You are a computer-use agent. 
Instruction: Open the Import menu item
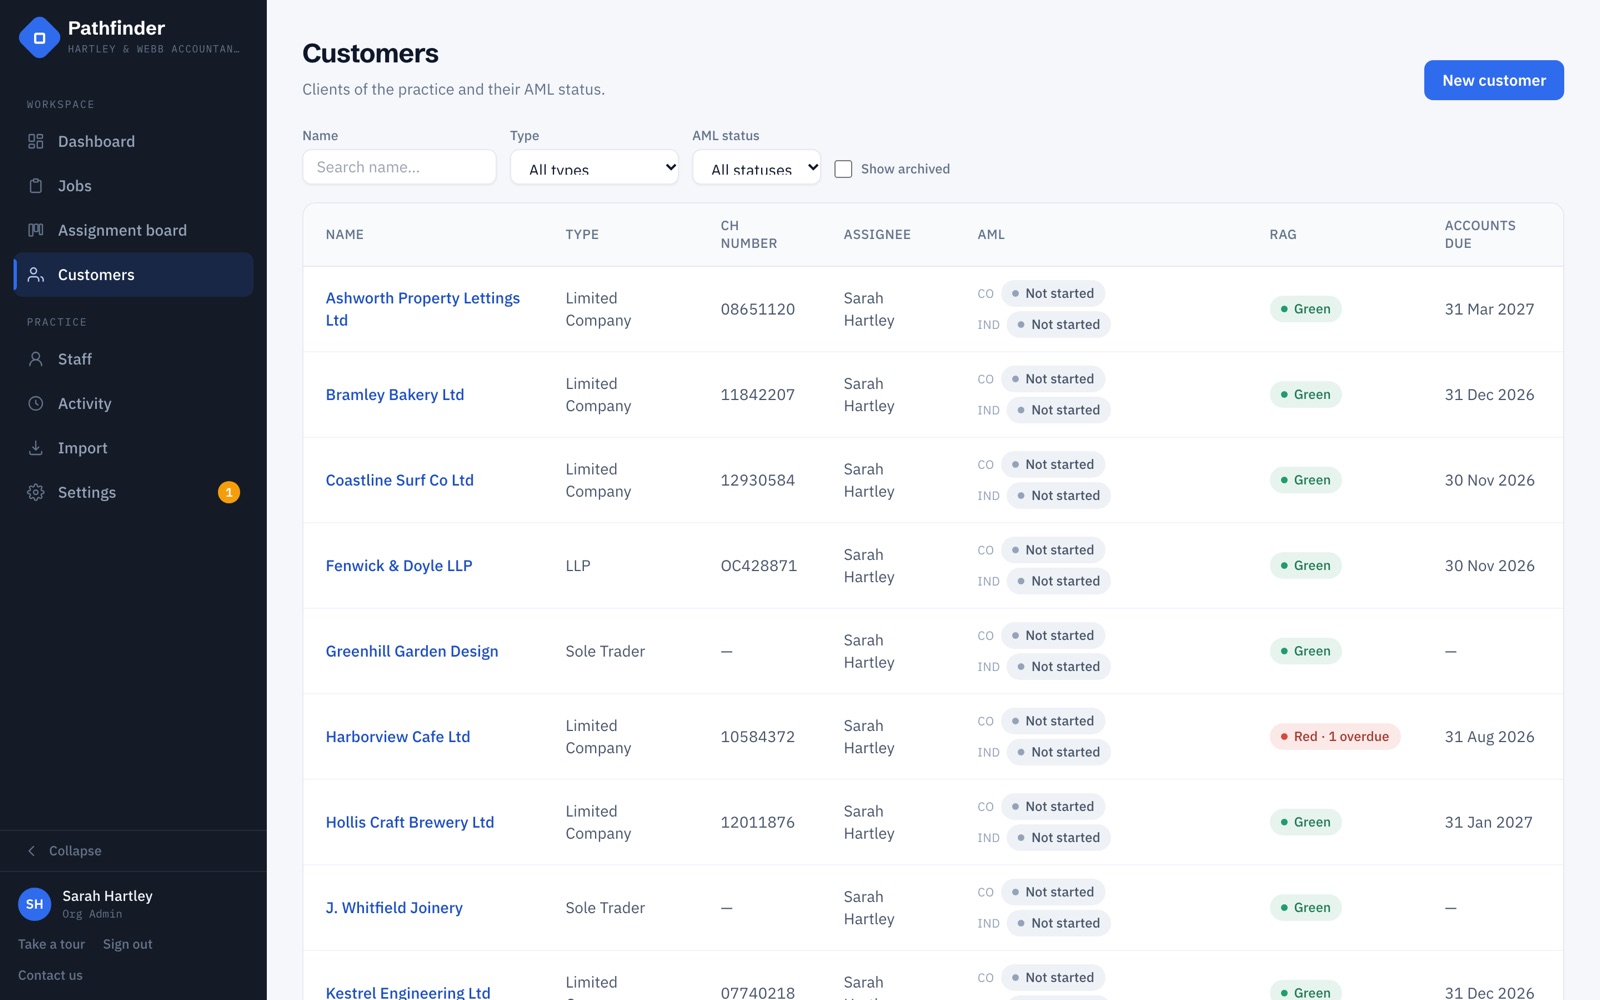click(x=133, y=448)
